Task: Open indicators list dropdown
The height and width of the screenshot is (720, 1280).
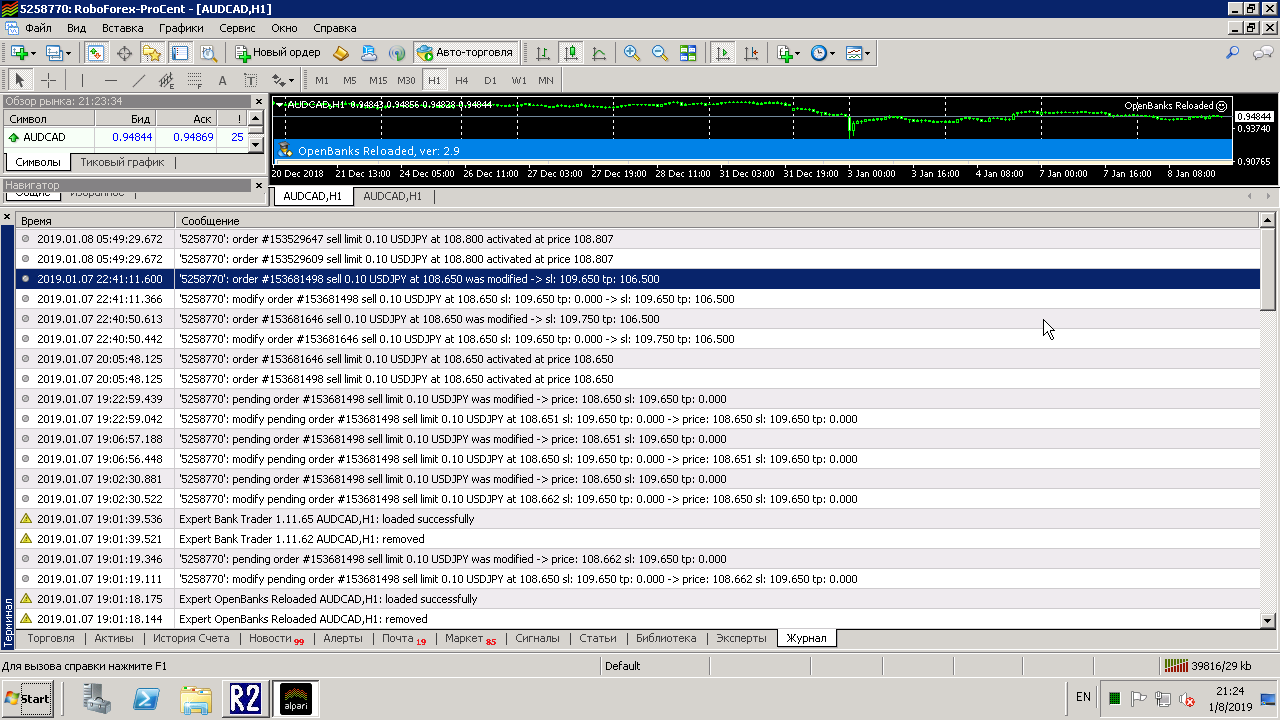Action: click(788, 53)
